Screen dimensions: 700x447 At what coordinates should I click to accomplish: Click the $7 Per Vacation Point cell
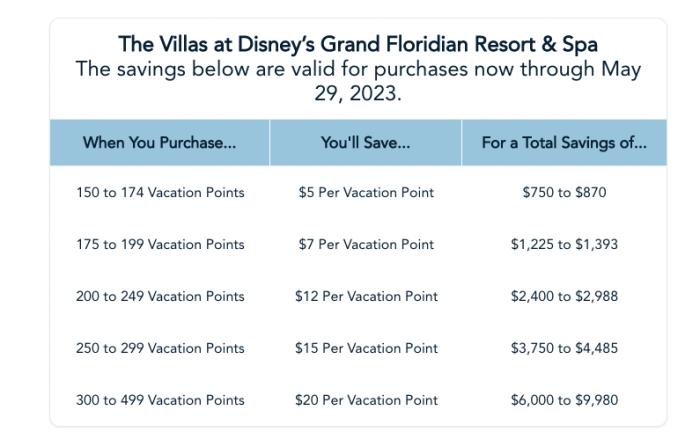pyautogui.click(x=366, y=245)
